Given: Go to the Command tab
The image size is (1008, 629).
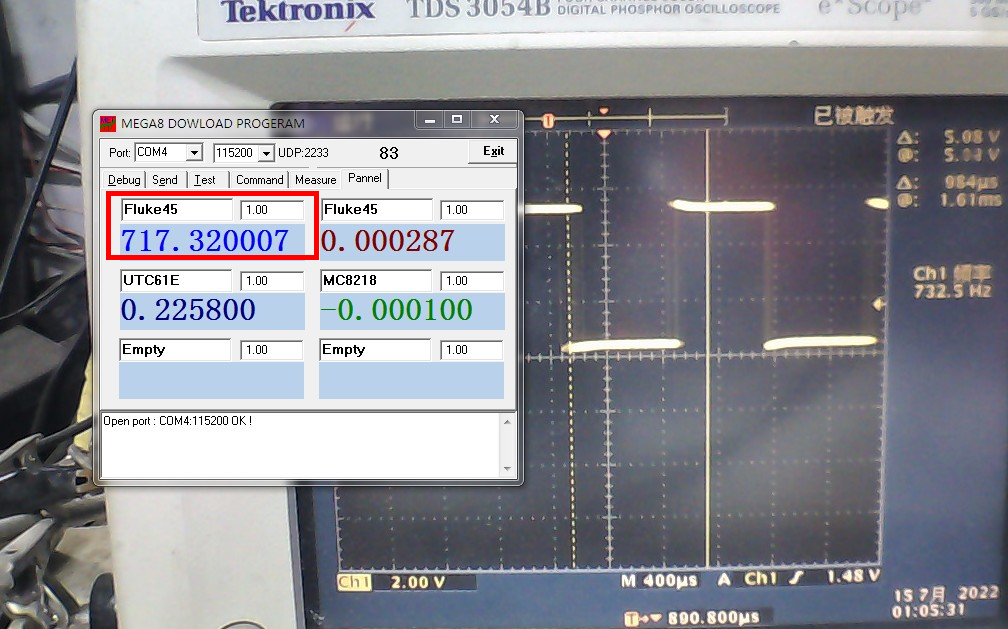Looking at the screenshot, I should [259, 180].
